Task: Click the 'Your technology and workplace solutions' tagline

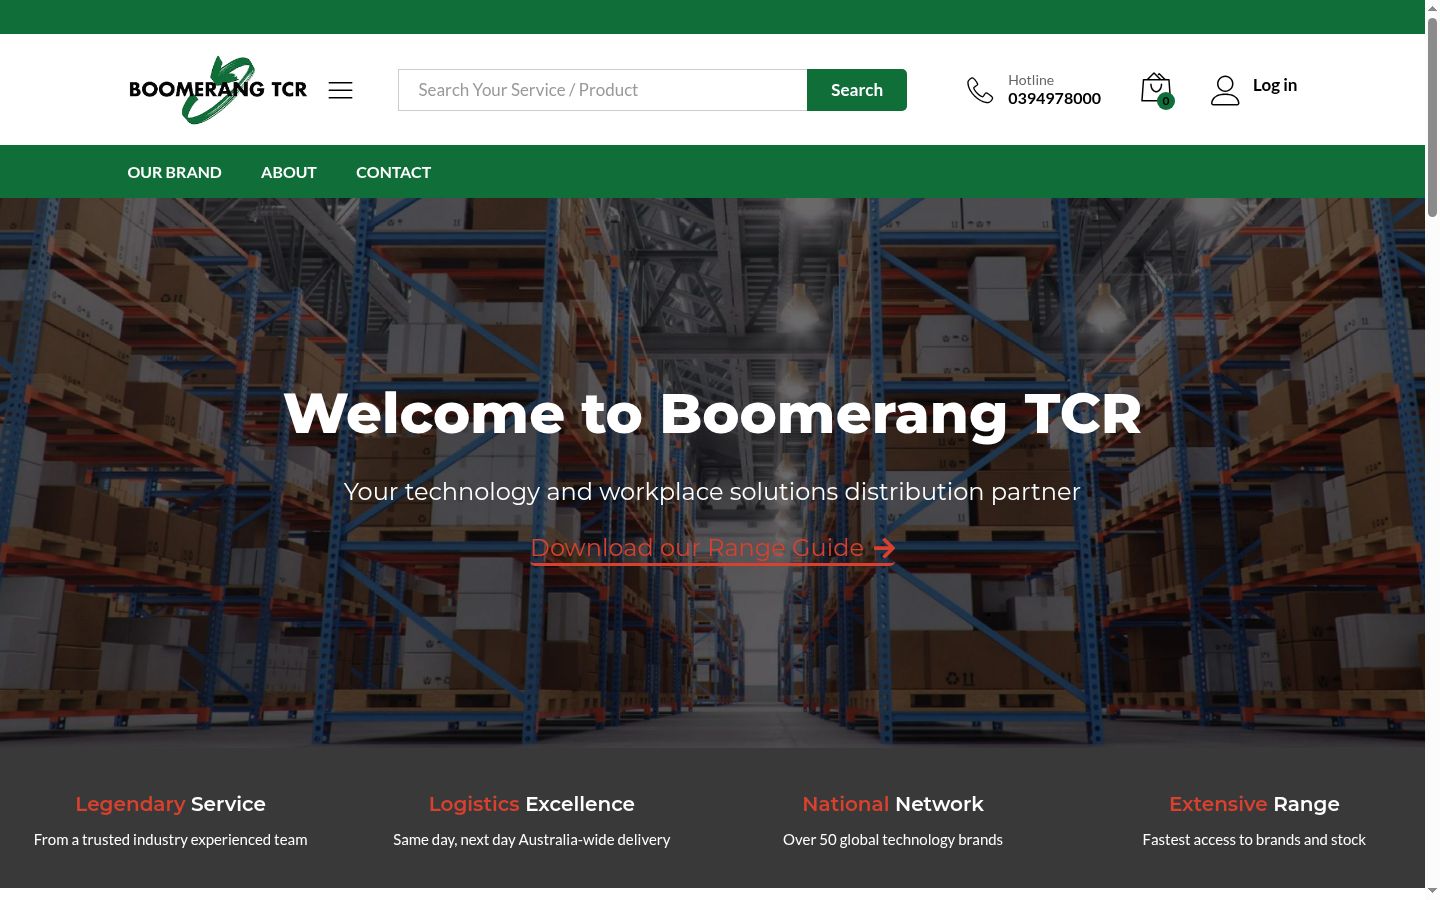Action: click(712, 491)
